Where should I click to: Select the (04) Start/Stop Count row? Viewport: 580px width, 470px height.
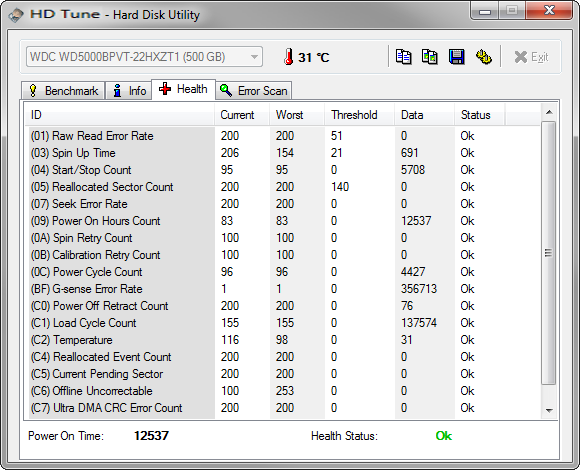point(283,170)
